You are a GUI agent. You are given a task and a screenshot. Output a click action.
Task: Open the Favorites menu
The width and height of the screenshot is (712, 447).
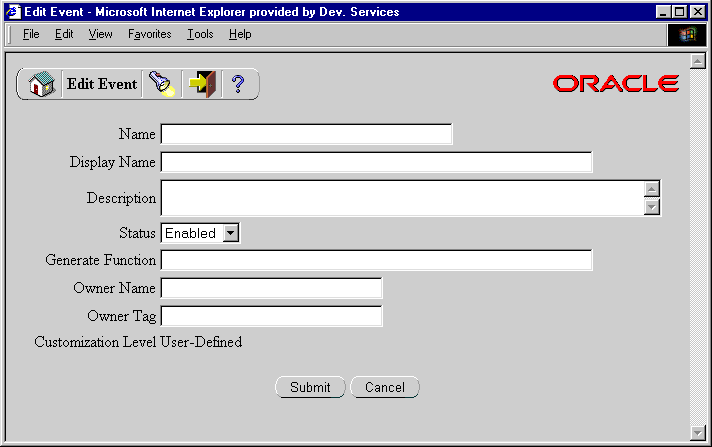click(149, 34)
